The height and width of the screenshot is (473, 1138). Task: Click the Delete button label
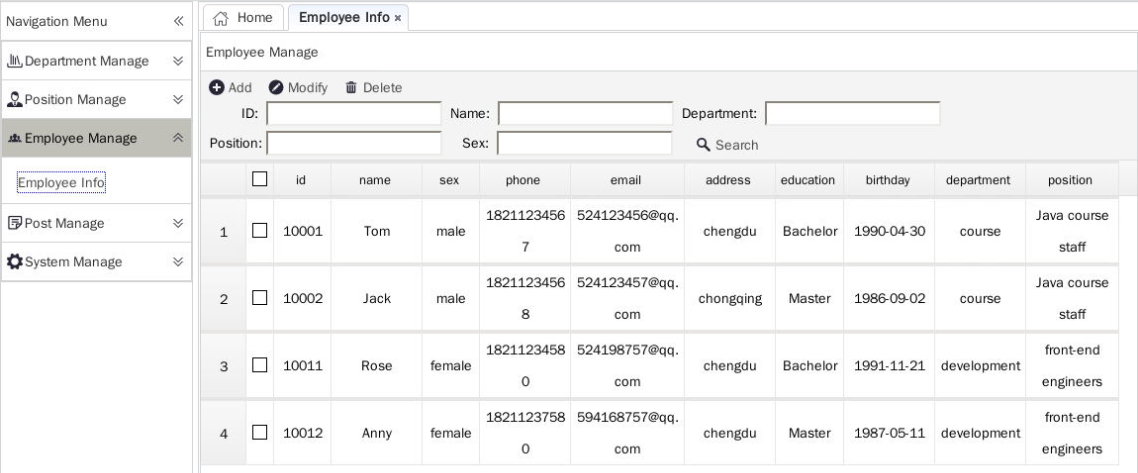[x=382, y=88]
